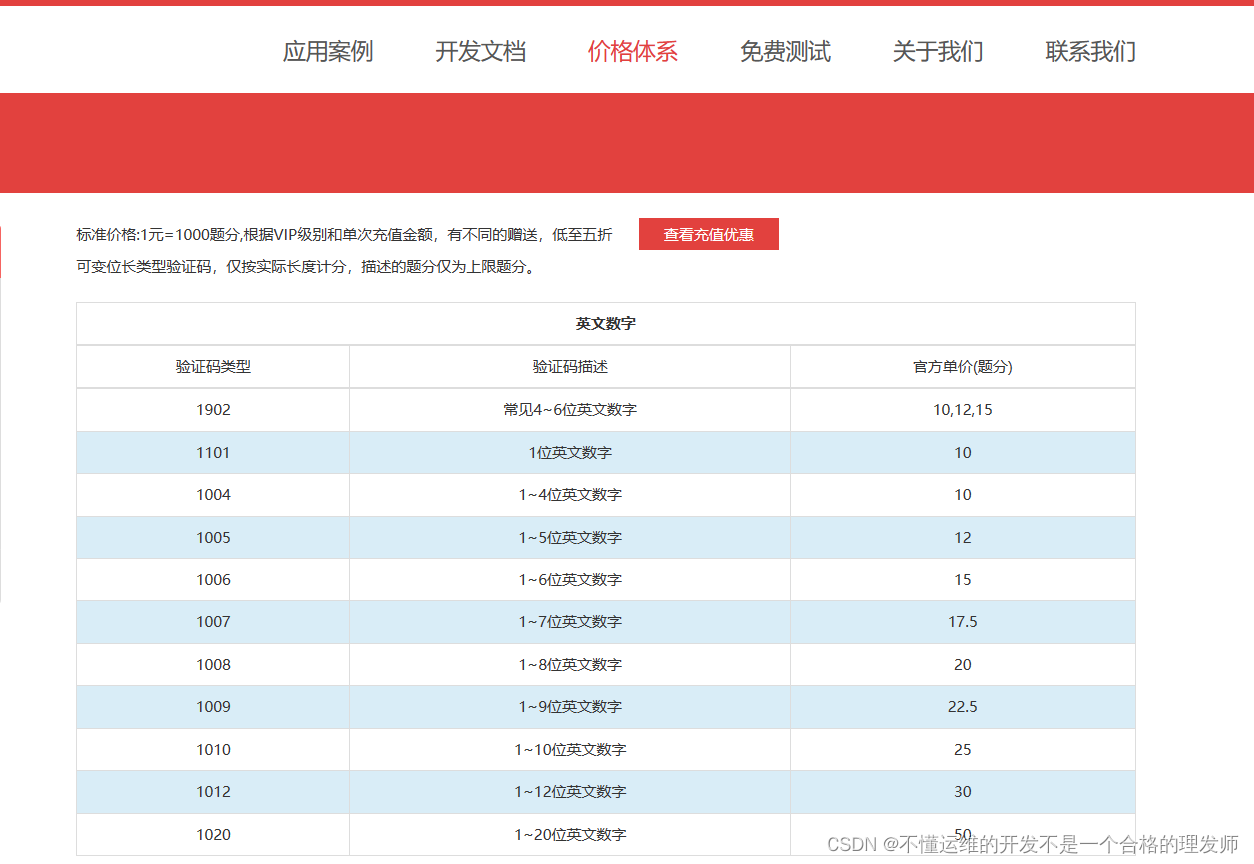Screen dimensions: 1254x864
Task: Click the price cell 10,12,15
Action: click(x=963, y=410)
